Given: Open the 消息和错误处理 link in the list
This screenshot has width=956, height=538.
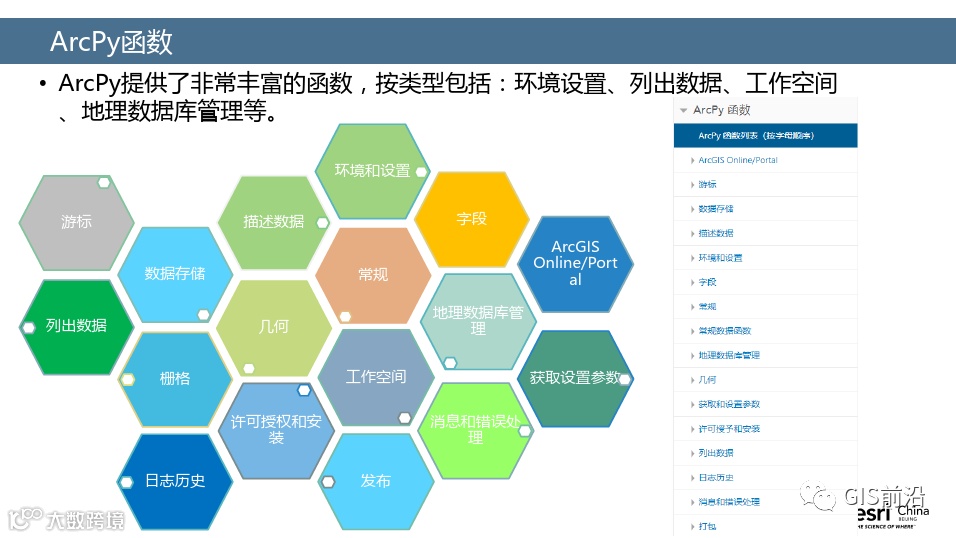Looking at the screenshot, I should [x=729, y=502].
